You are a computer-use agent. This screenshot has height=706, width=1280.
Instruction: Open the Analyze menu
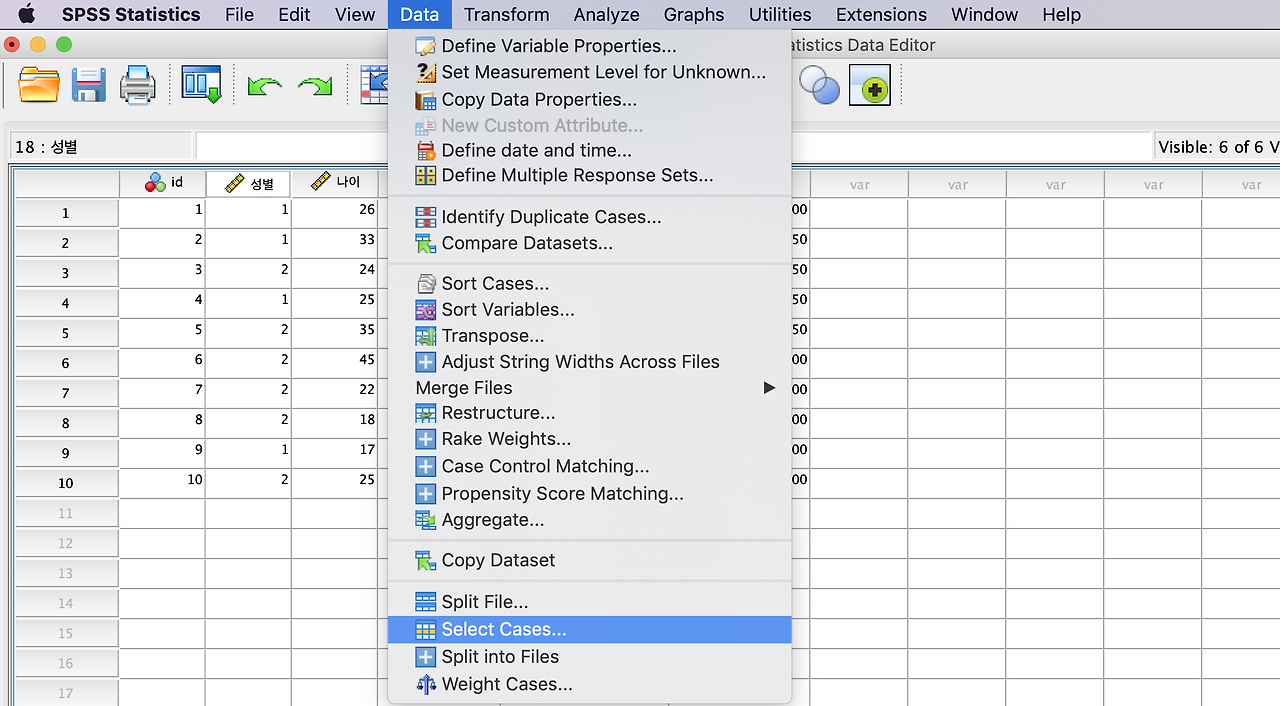tap(606, 14)
